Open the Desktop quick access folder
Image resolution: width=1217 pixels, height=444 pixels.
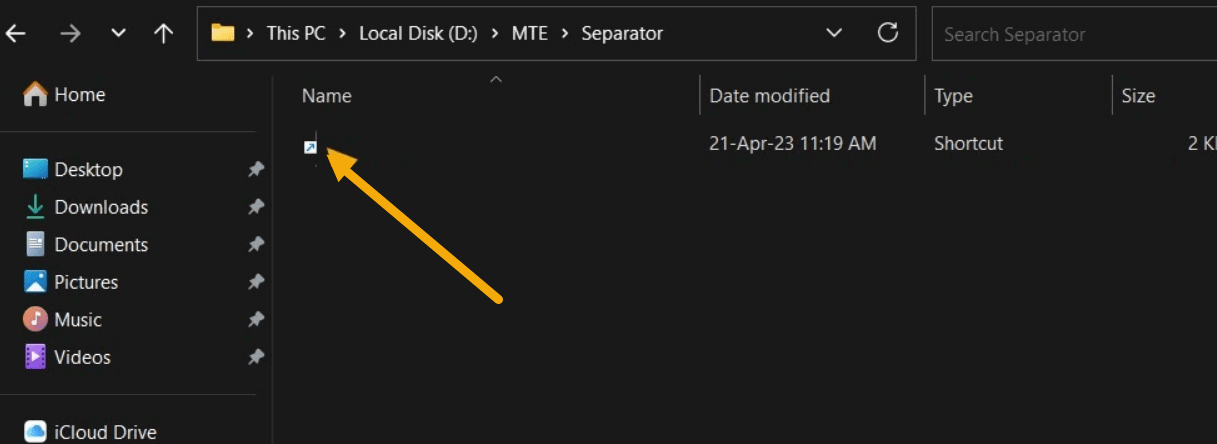pos(88,170)
